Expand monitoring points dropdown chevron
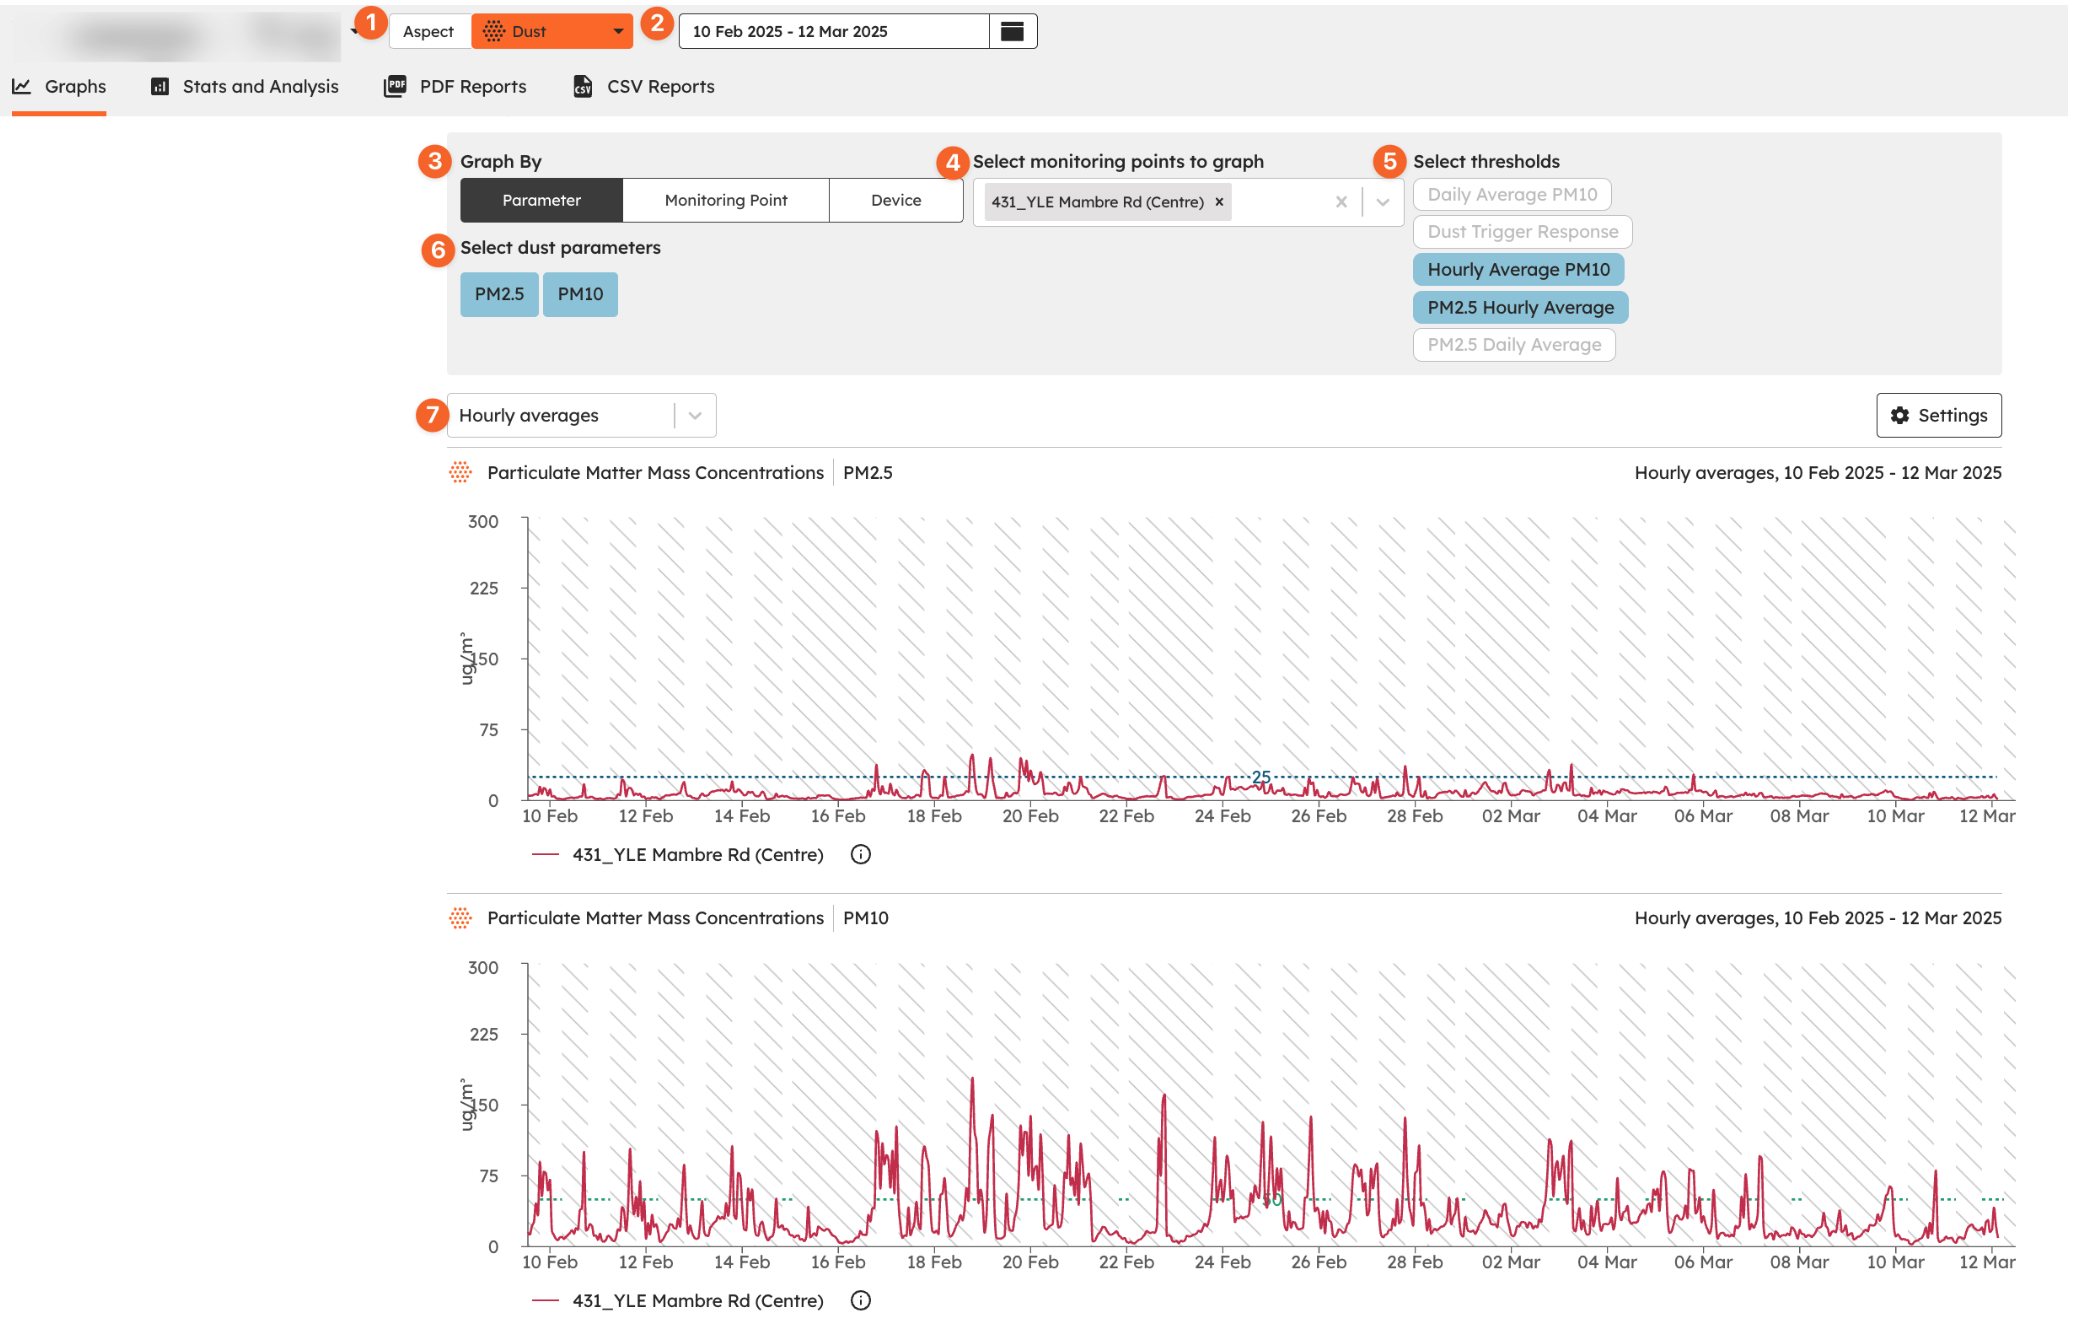Screen dimensions: 2080x1320 tap(1383, 202)
